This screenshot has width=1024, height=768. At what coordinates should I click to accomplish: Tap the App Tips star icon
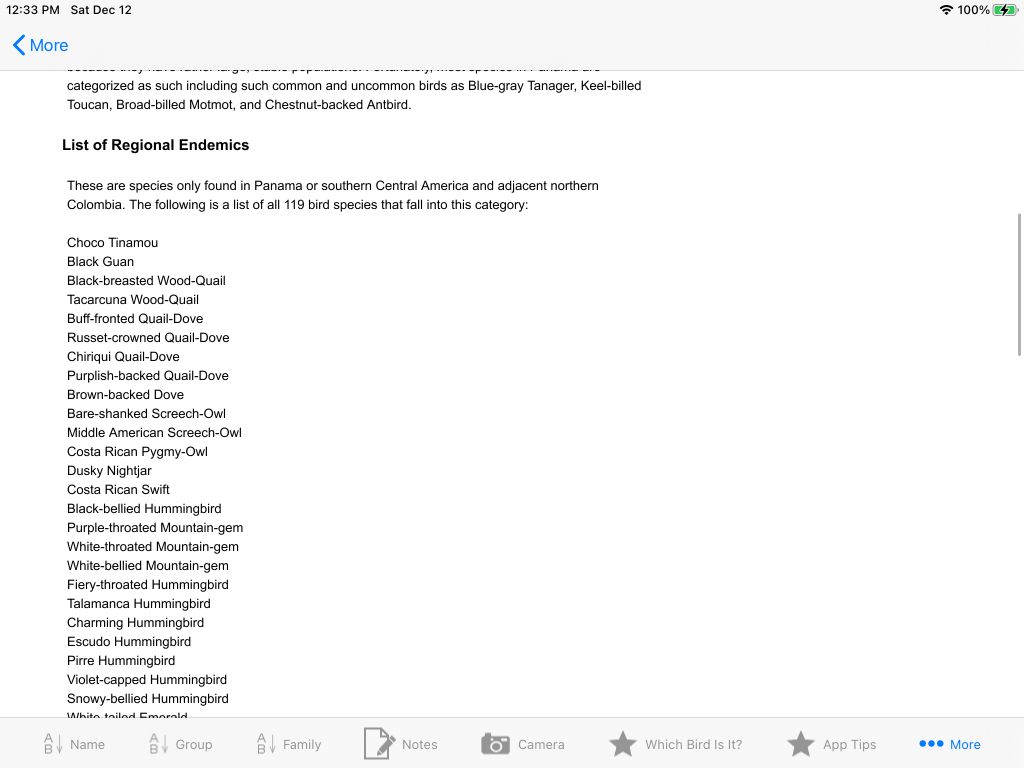[800, 744]
